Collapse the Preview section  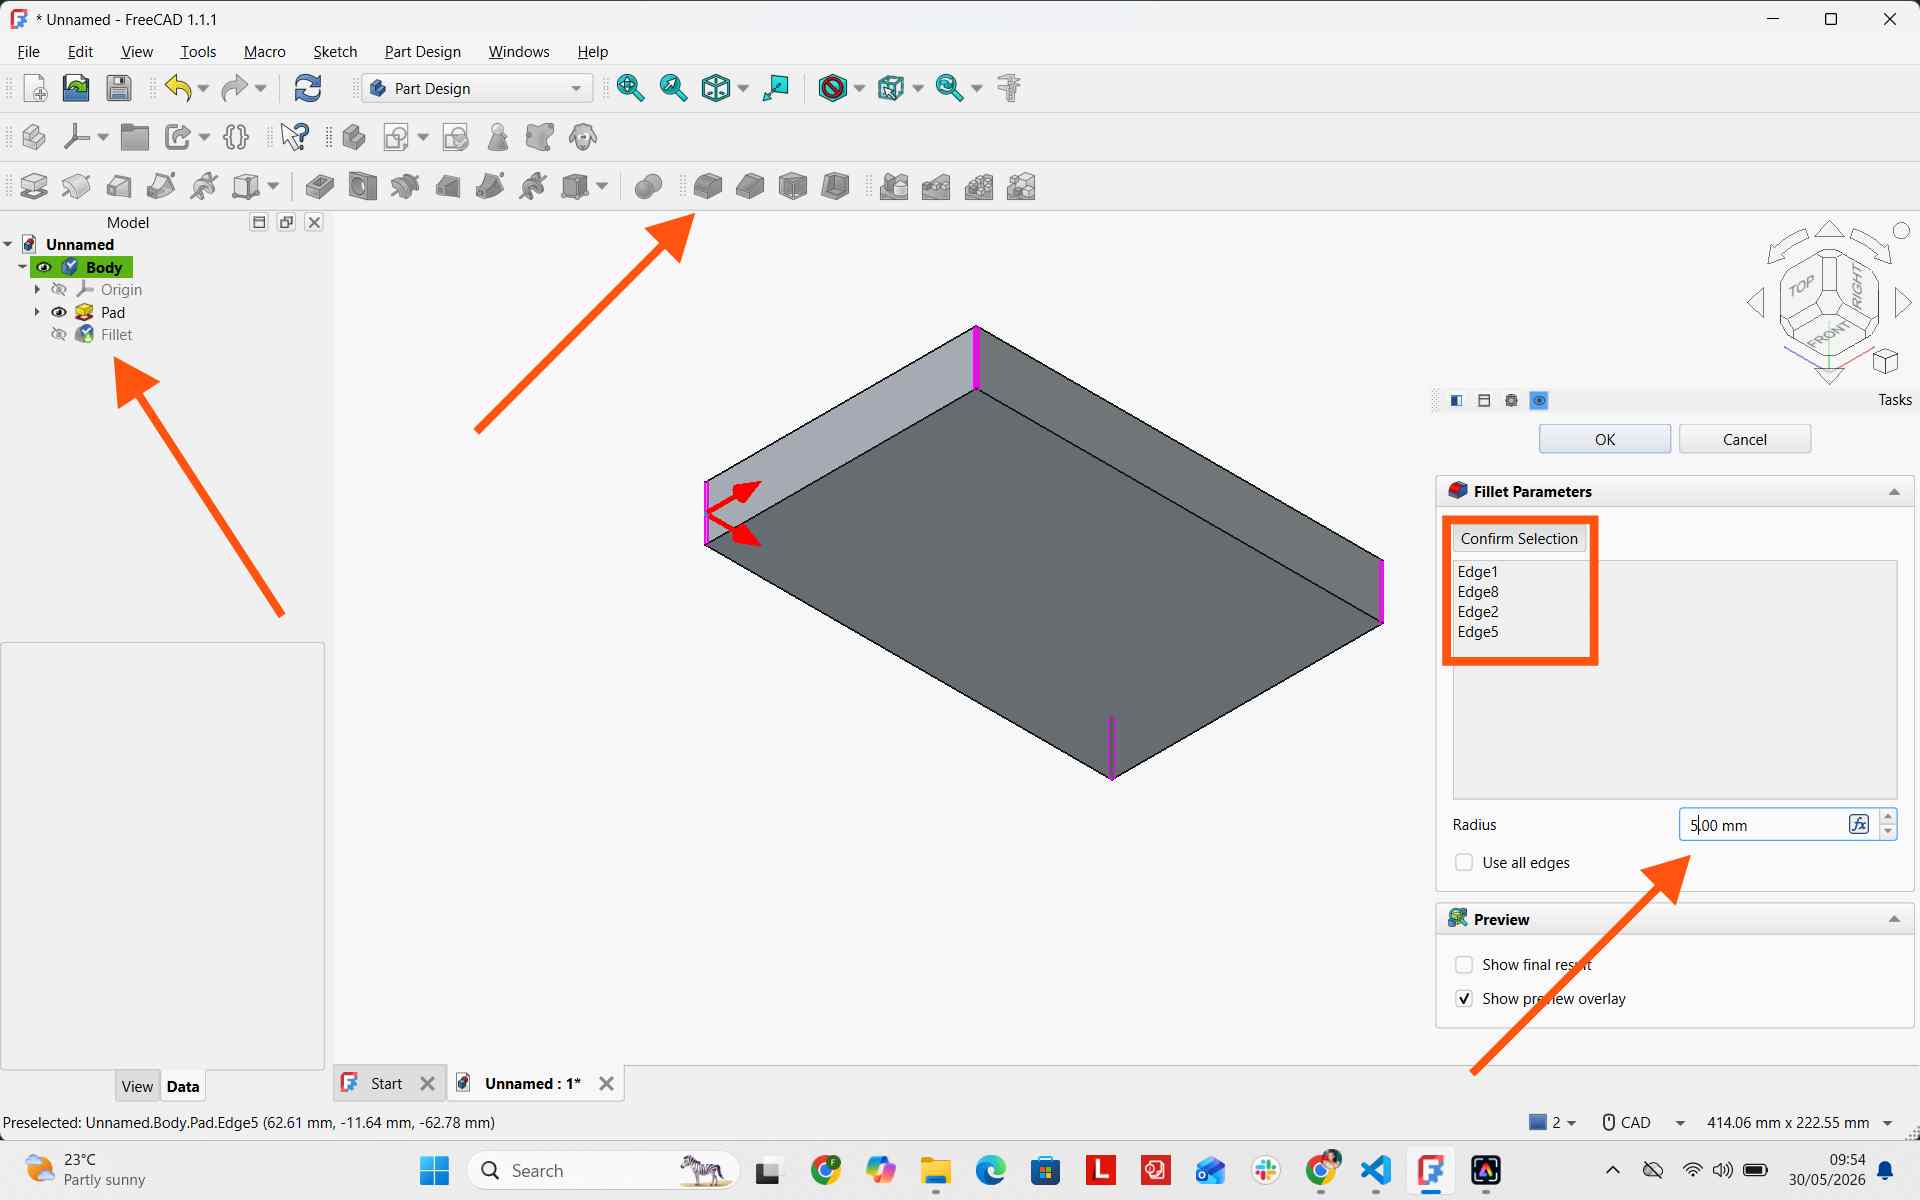(x=1894, y=919)
